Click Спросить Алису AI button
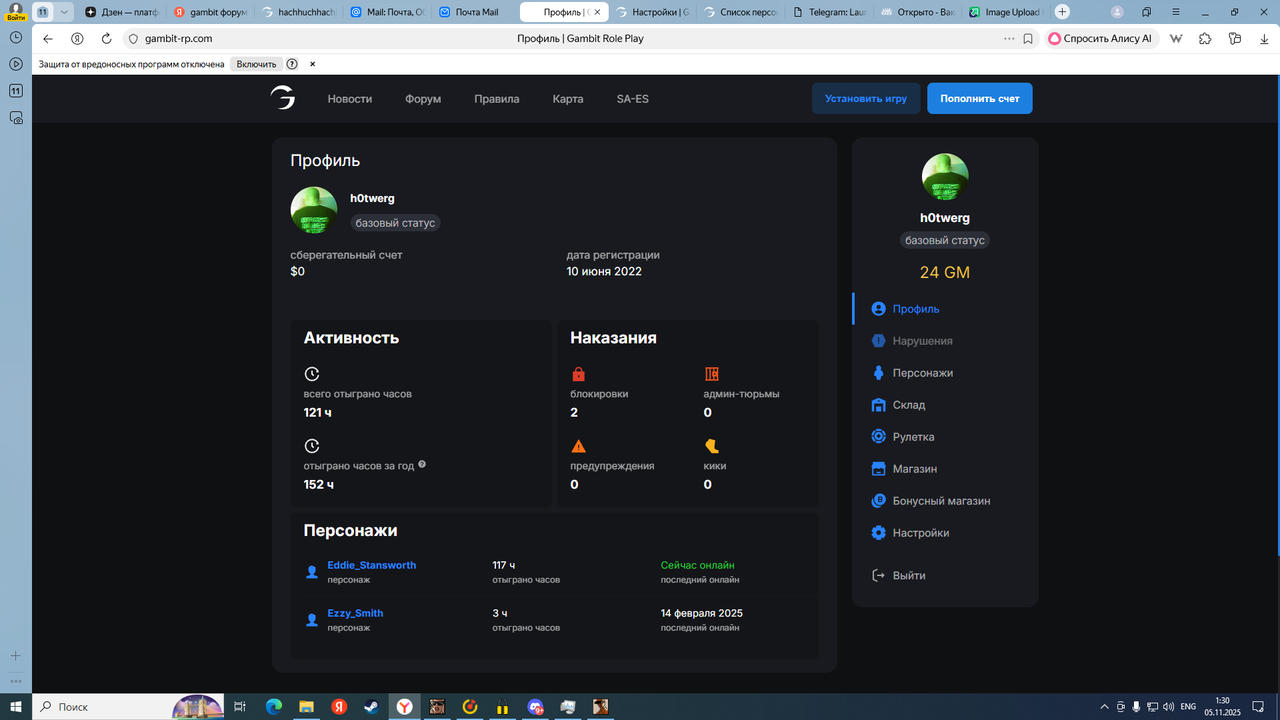Screen dimensions: 1280x720 (1100, 39)
